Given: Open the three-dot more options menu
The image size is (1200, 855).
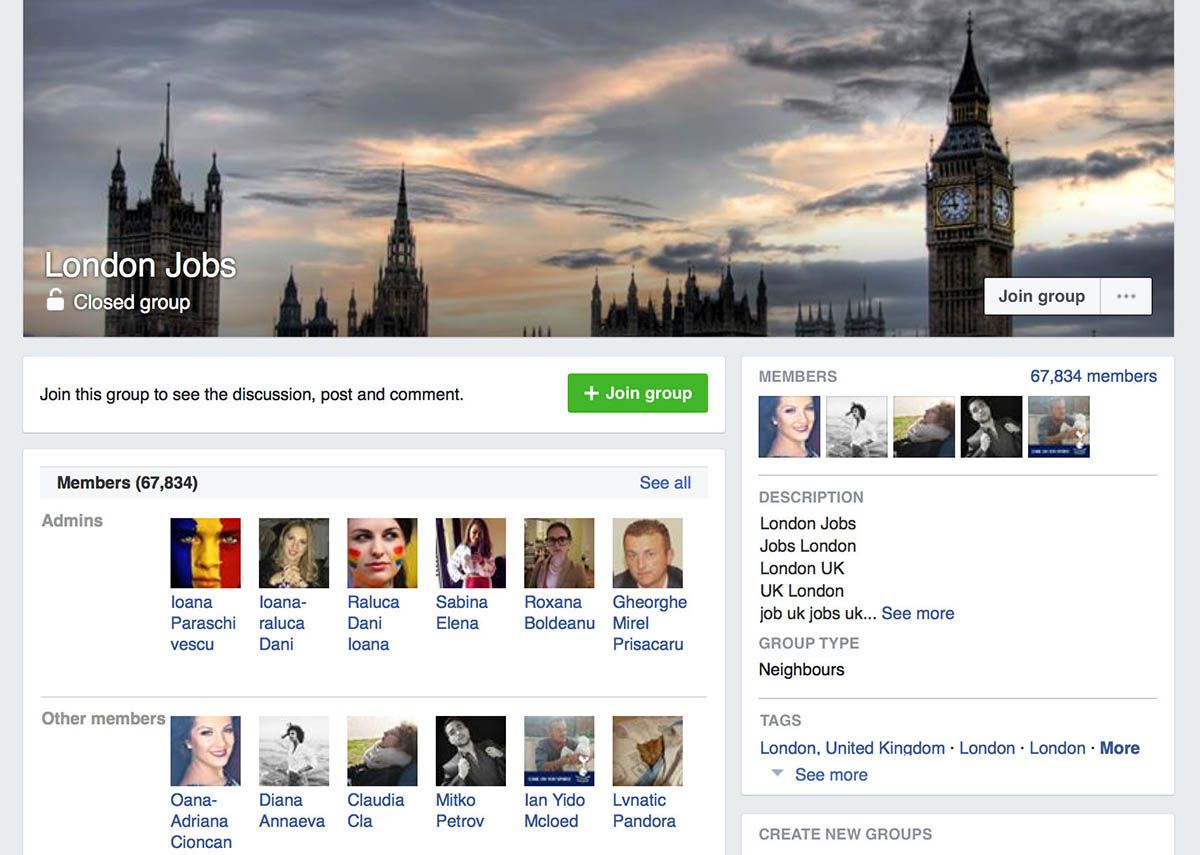Looking at the screenshot, I should [1126, 296].
